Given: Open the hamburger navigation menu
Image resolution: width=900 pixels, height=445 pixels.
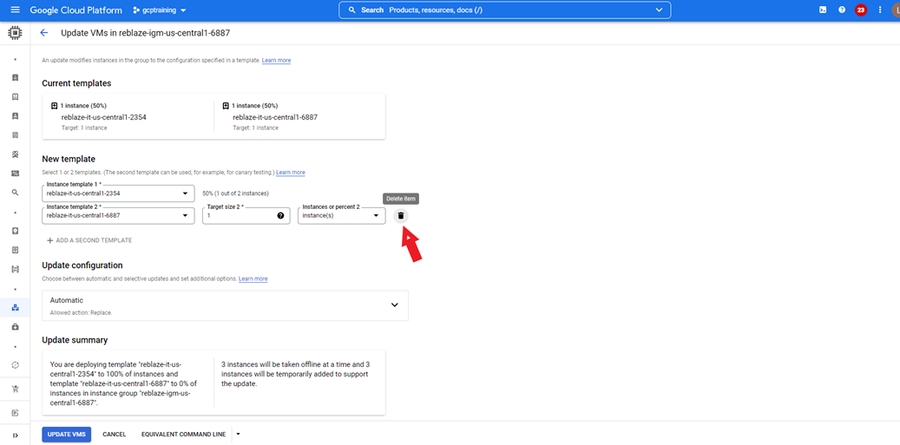Looking at the screenshot, I should (x=14, y=10).
